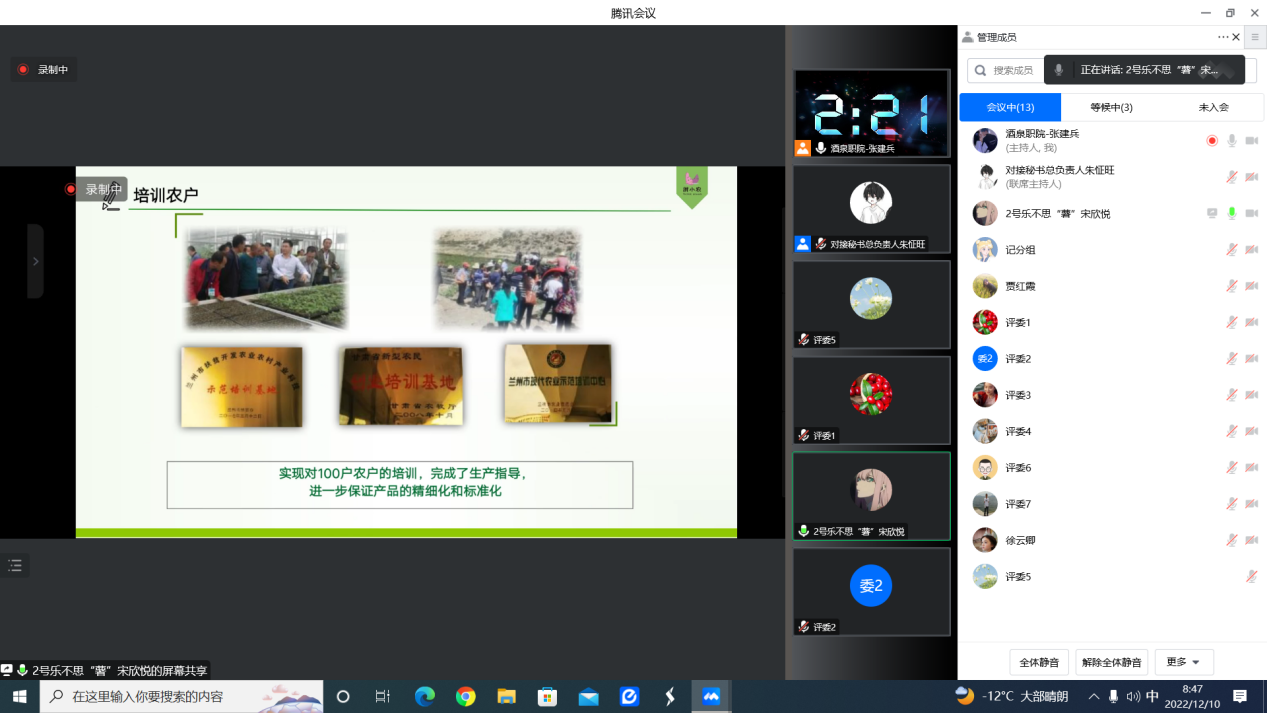Expand the 更多 dropdown at panel bottom
The width and height of the screenshot is (1267, 713).
point(1183,662)
